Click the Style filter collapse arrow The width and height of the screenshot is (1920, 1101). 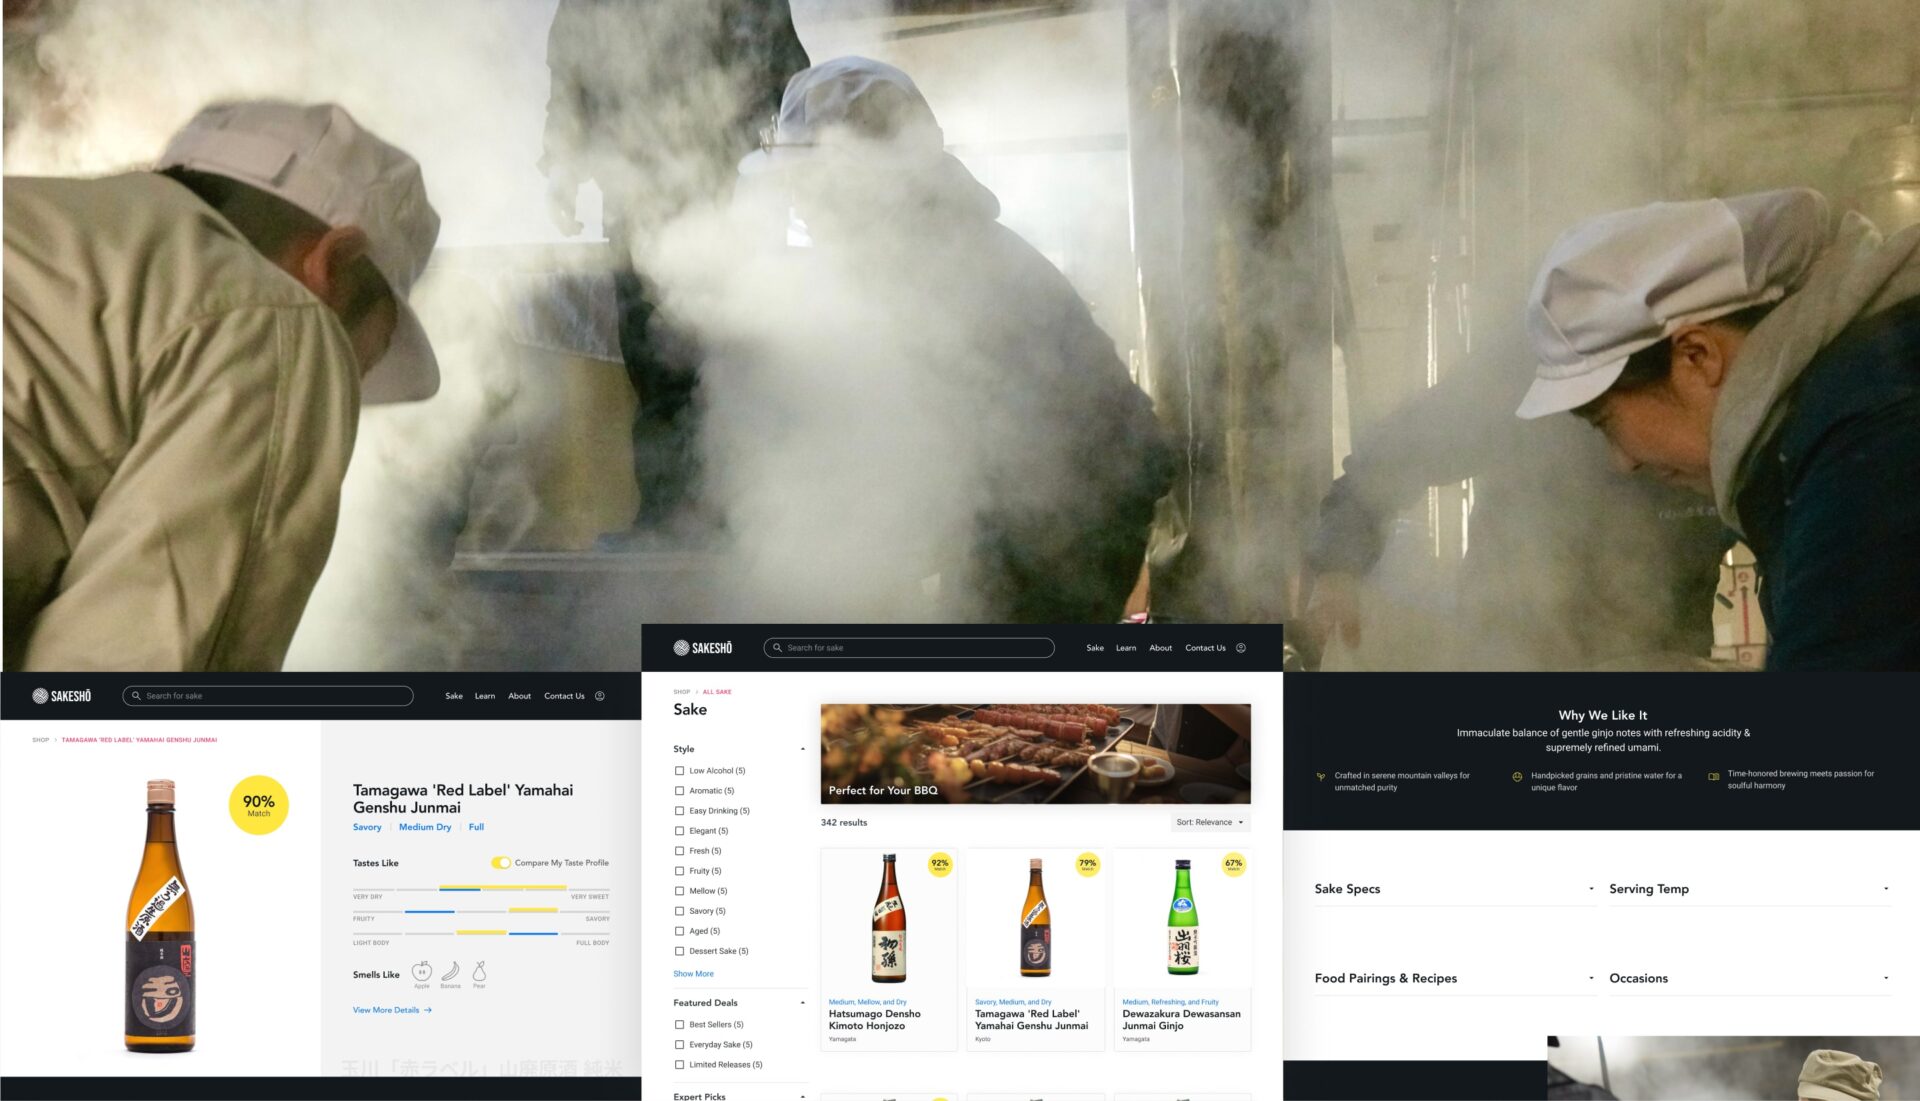tap(803, 748)
